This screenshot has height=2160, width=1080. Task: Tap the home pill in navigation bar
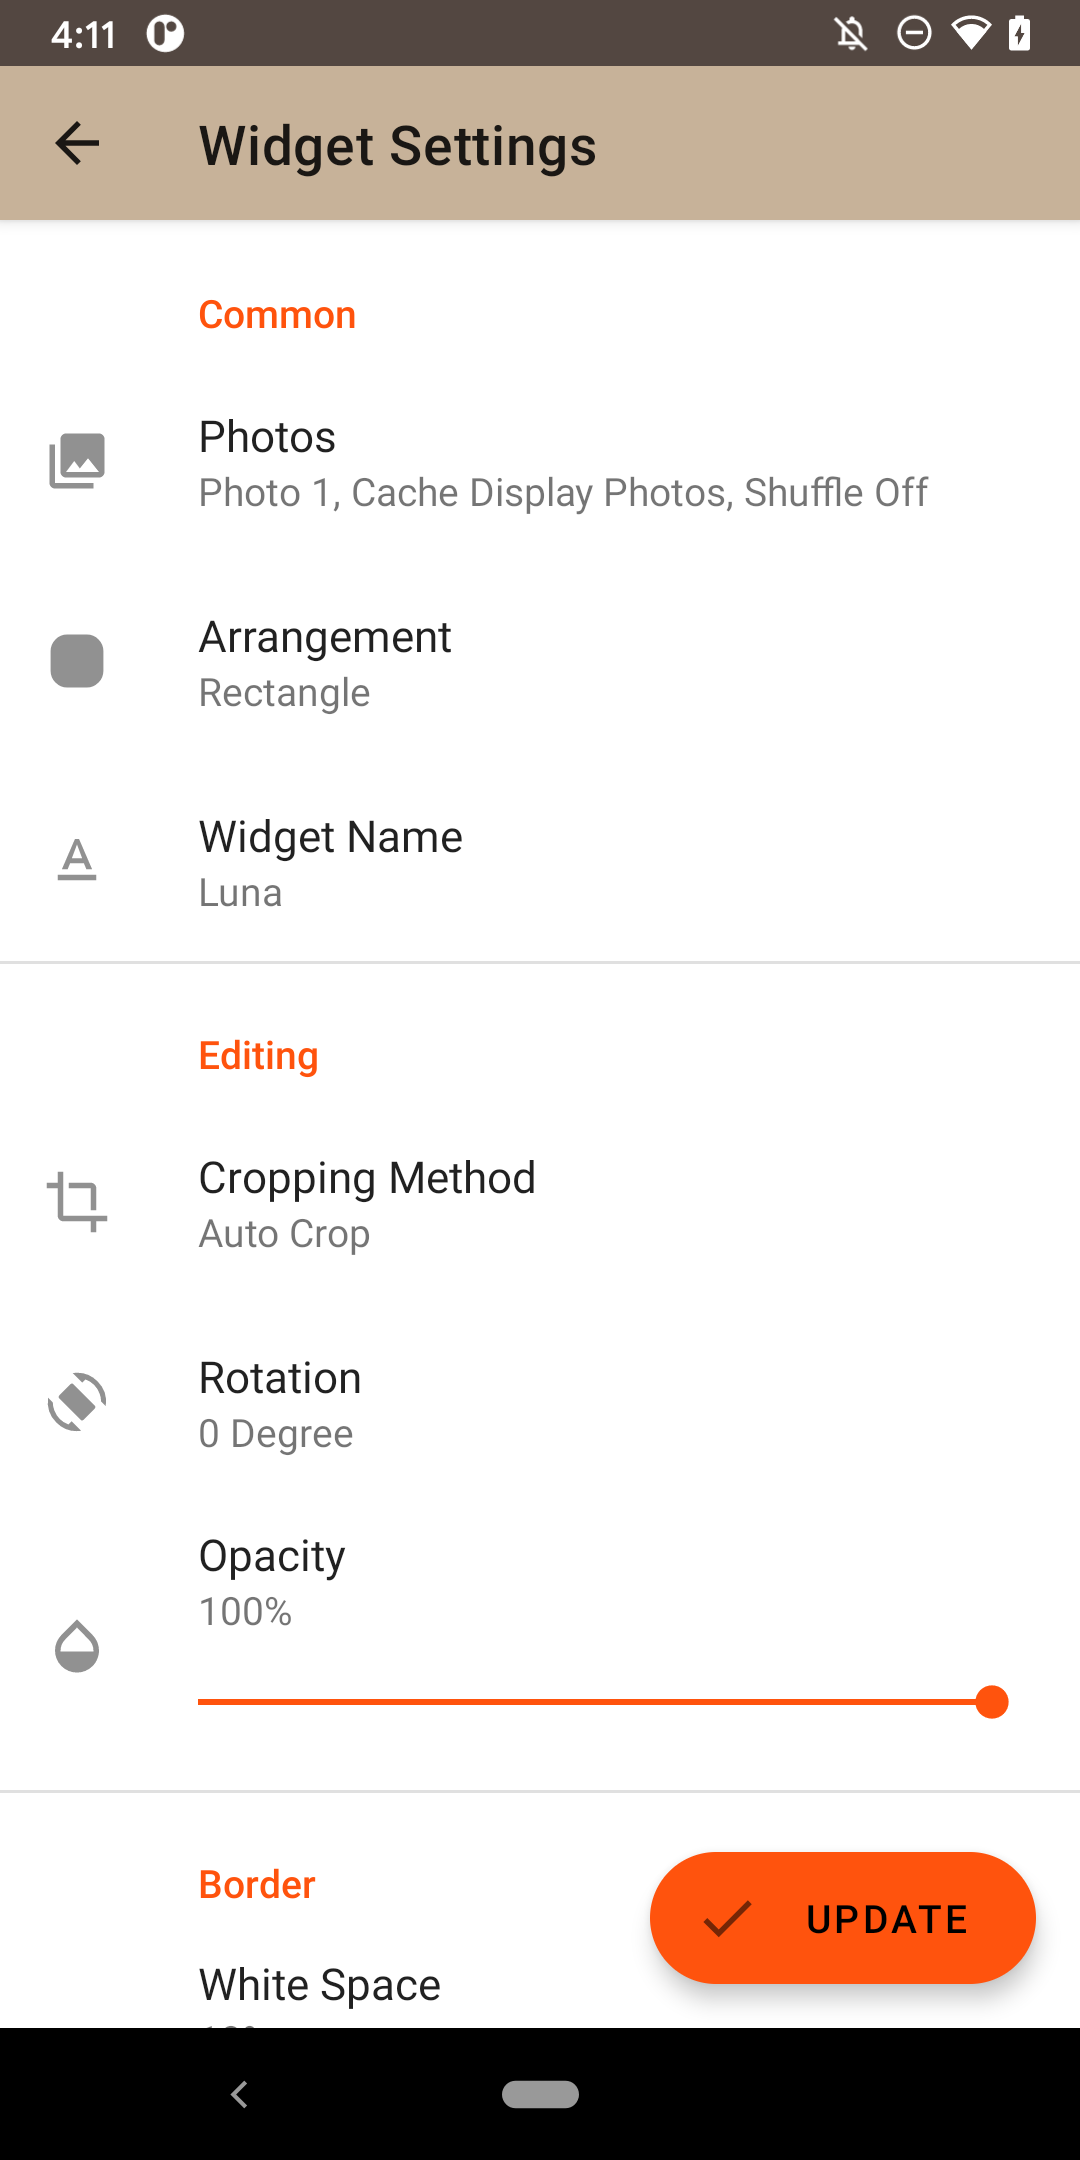540,2094
